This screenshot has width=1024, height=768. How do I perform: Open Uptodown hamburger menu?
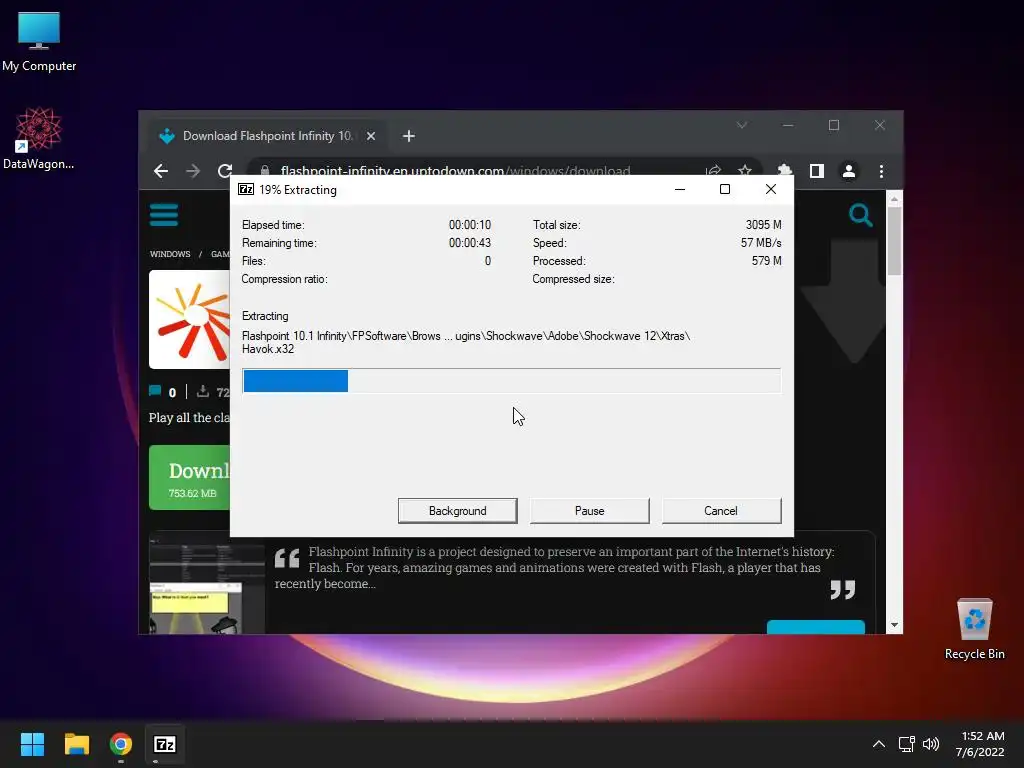pos(164,214)
